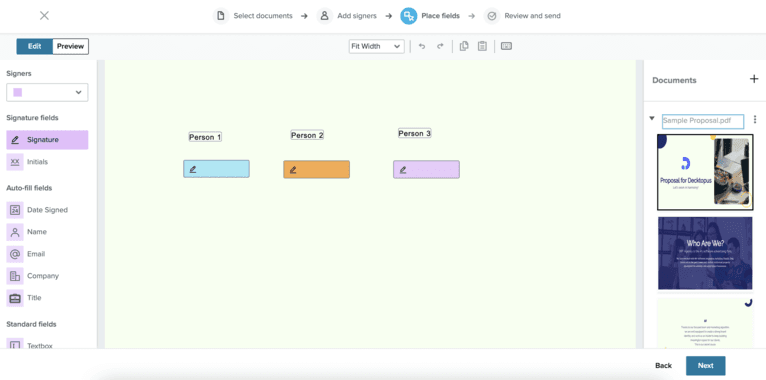Click the Select documents page icon
The width and height of the screenshot is (766, 380).
pos(221,16)
